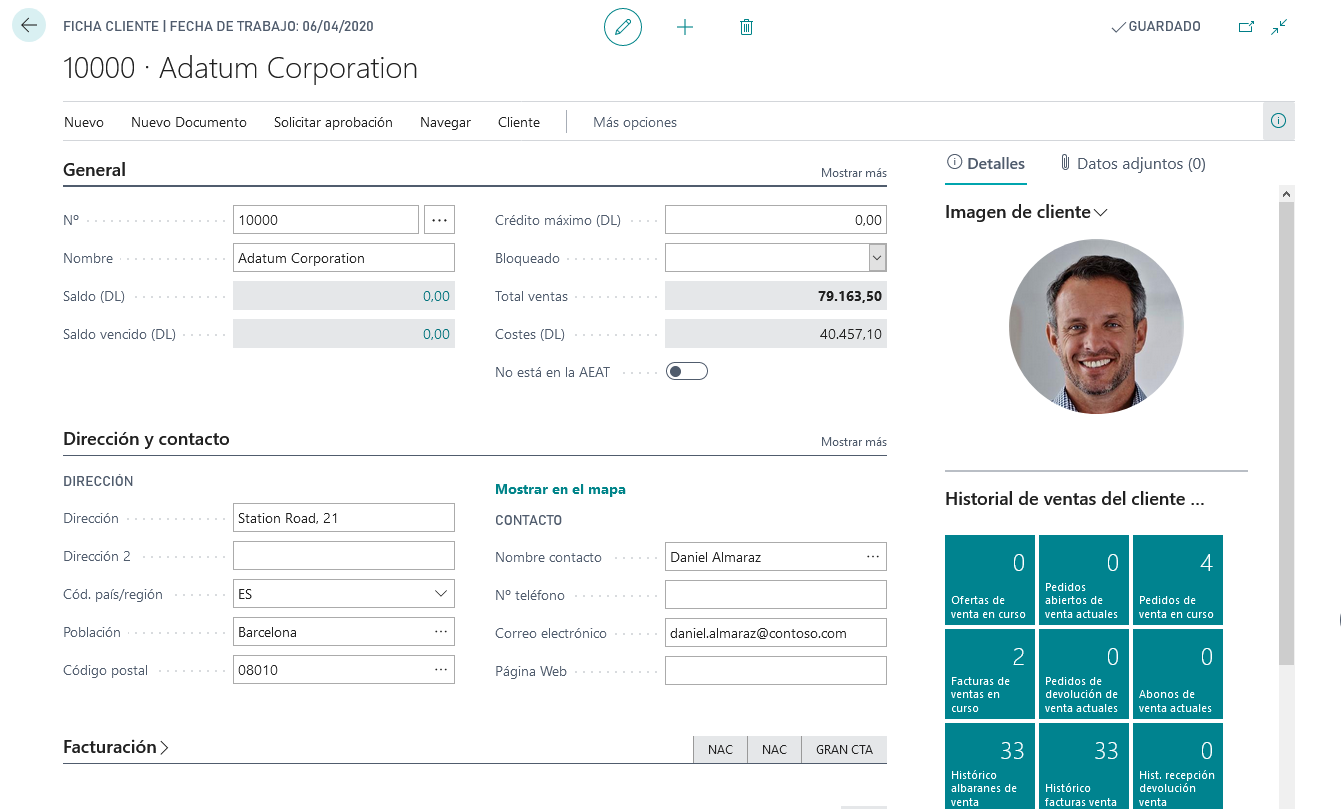Open the Bloqueado dropdown
The height and width of the screenshot is (809, 1341).
coord(877,258)
